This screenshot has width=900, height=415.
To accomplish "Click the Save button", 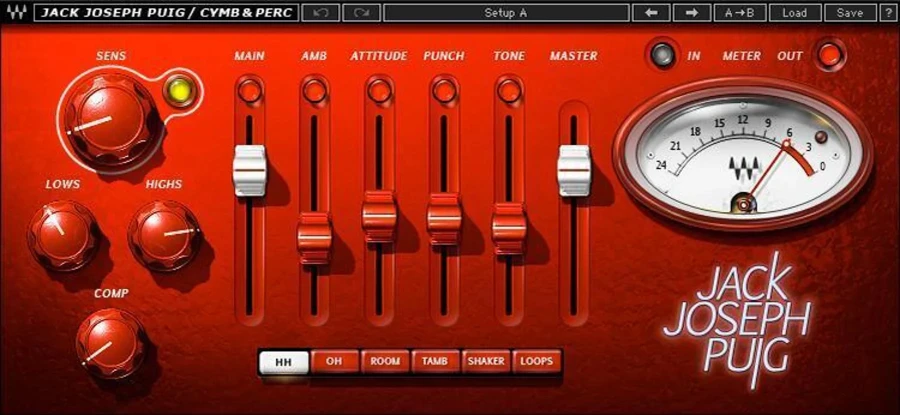I will [849, 13].
